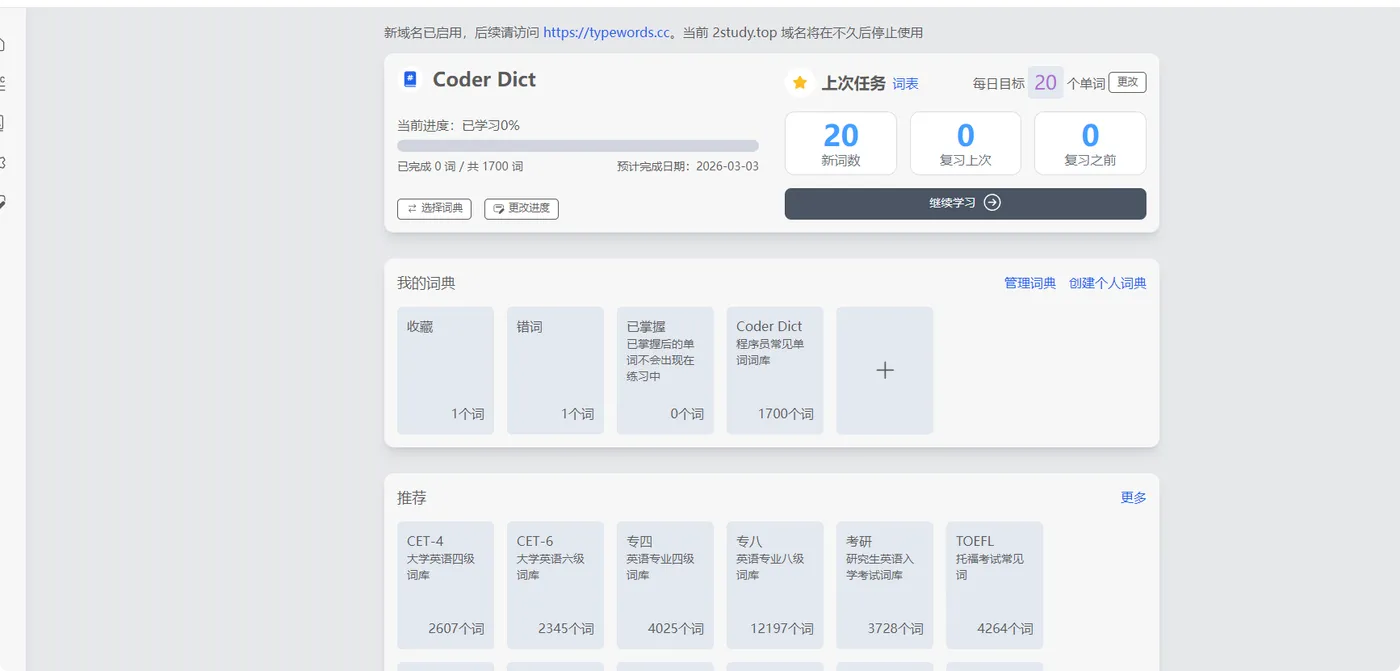Click the 当前进度:已学习0% text

458,126
